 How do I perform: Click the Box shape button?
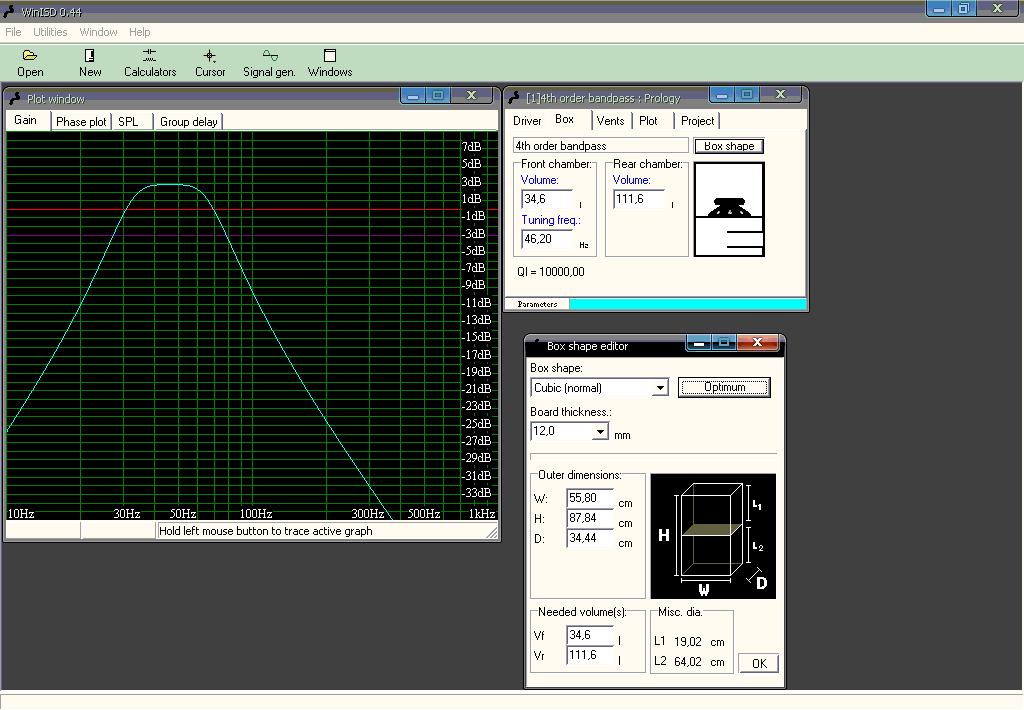(729, 146)
